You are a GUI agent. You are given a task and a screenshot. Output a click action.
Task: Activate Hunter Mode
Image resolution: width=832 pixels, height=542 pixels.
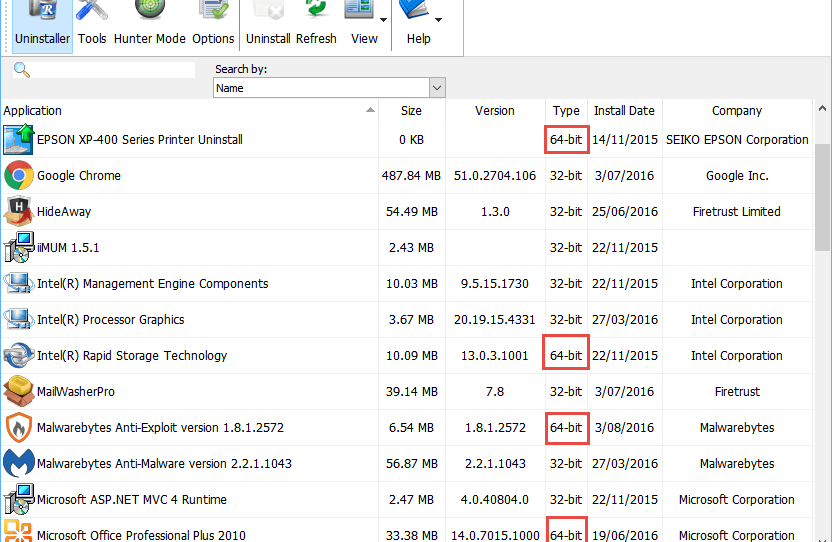(x=150, y=24)
